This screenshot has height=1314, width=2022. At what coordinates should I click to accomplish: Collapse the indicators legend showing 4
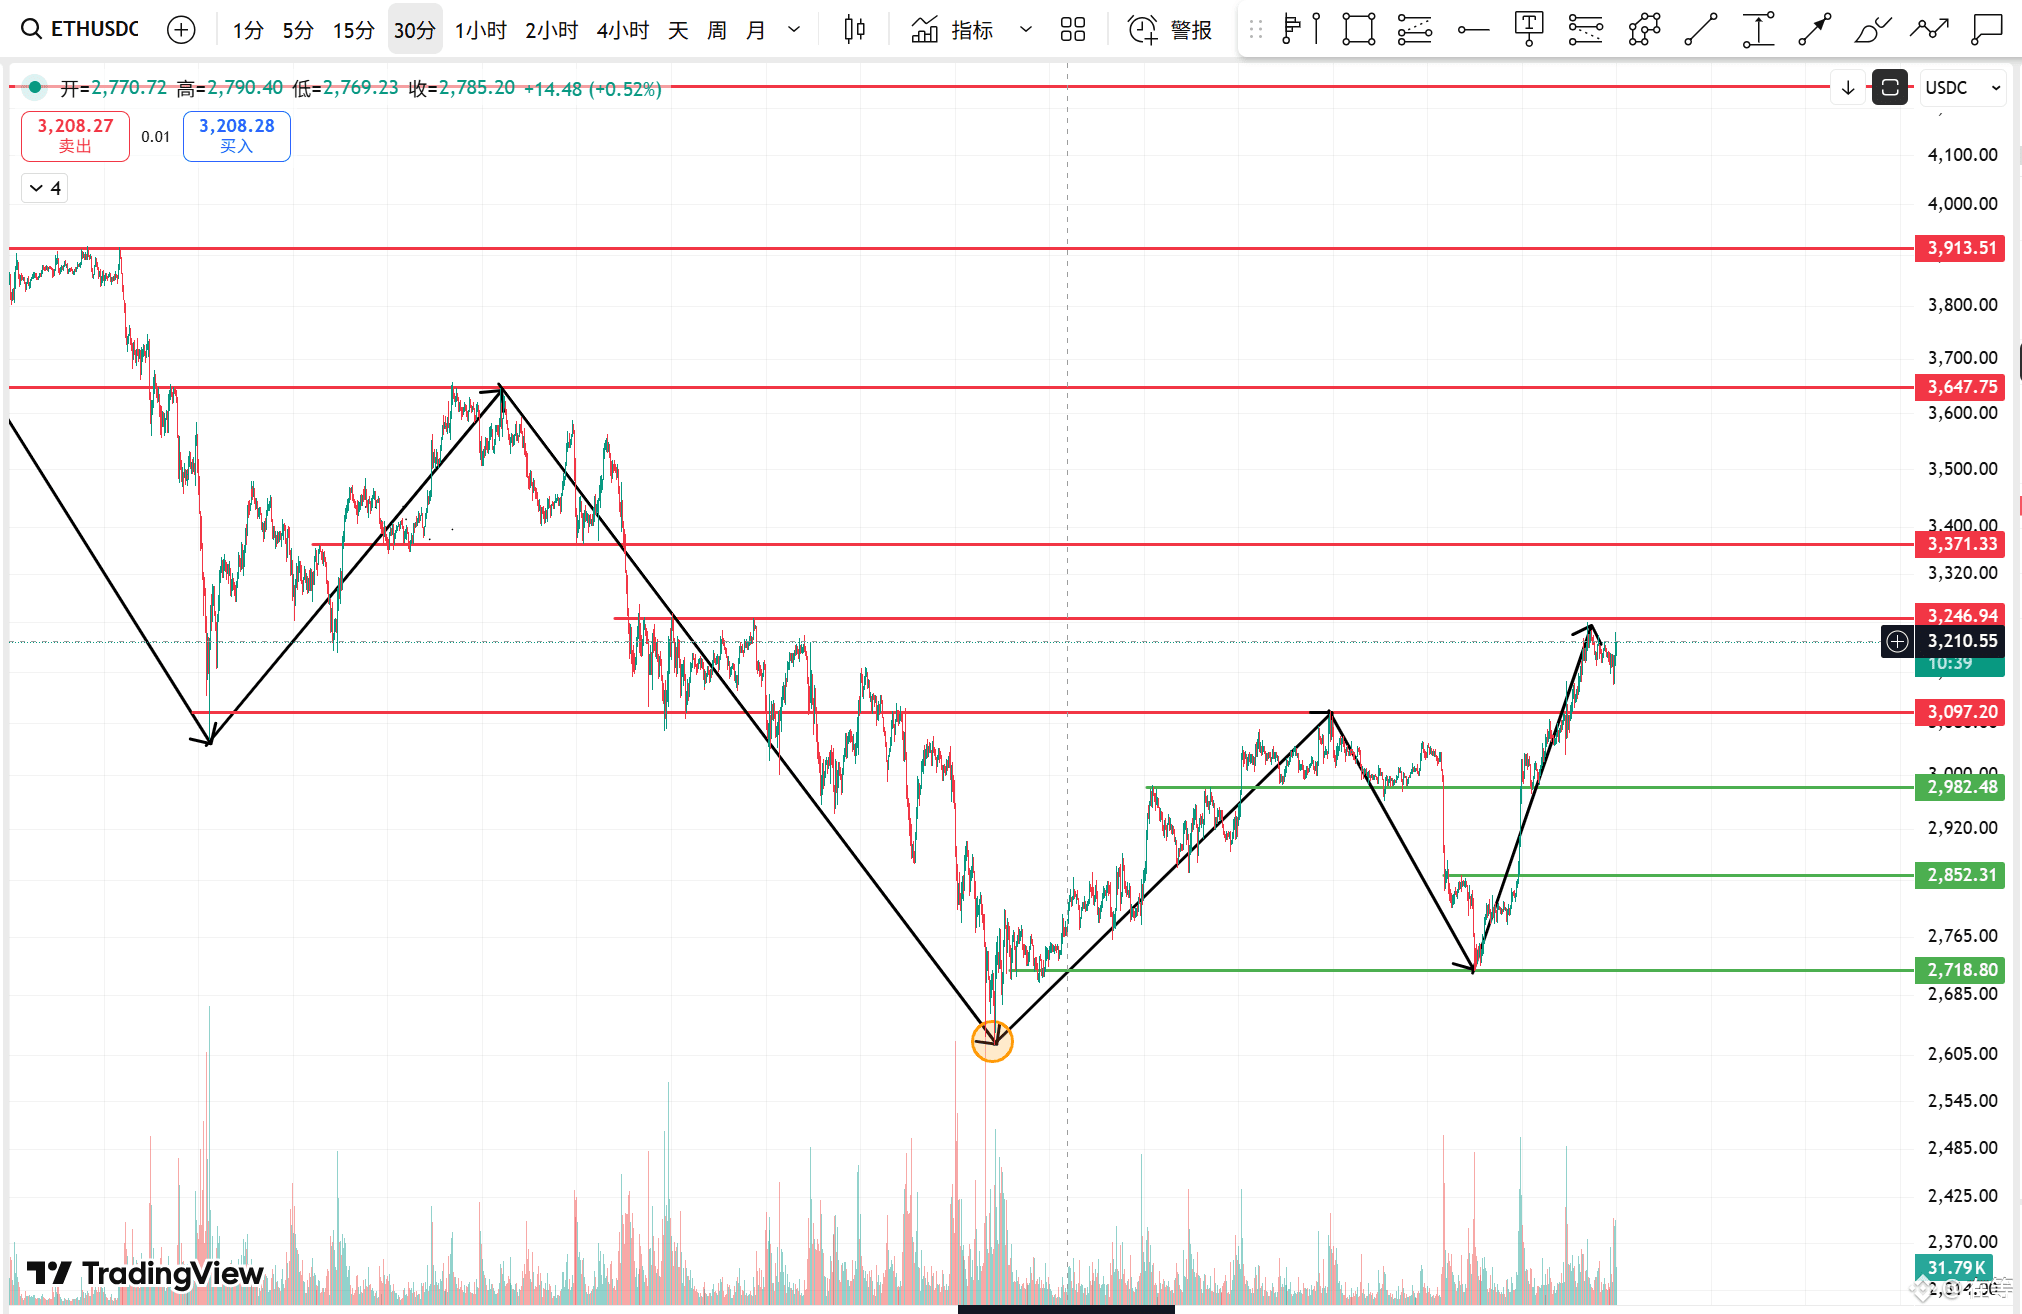45,188
